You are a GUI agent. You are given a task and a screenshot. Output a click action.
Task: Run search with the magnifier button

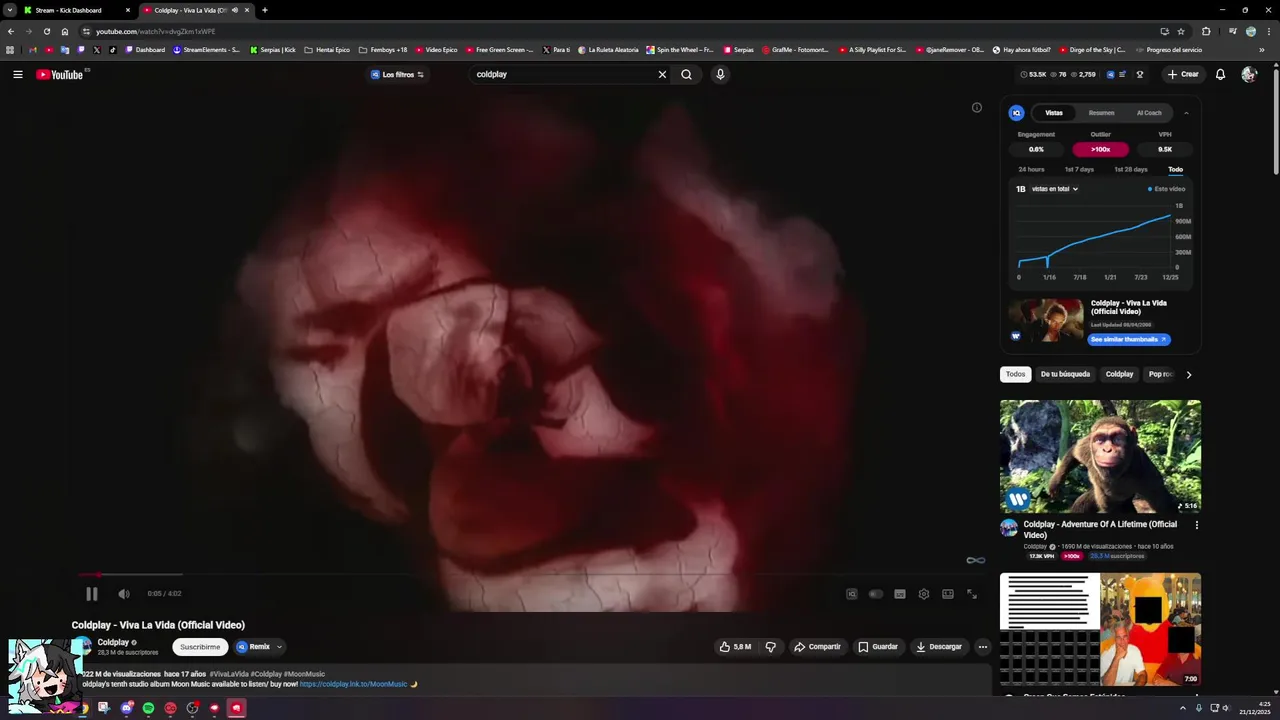(x=686, y=74)
